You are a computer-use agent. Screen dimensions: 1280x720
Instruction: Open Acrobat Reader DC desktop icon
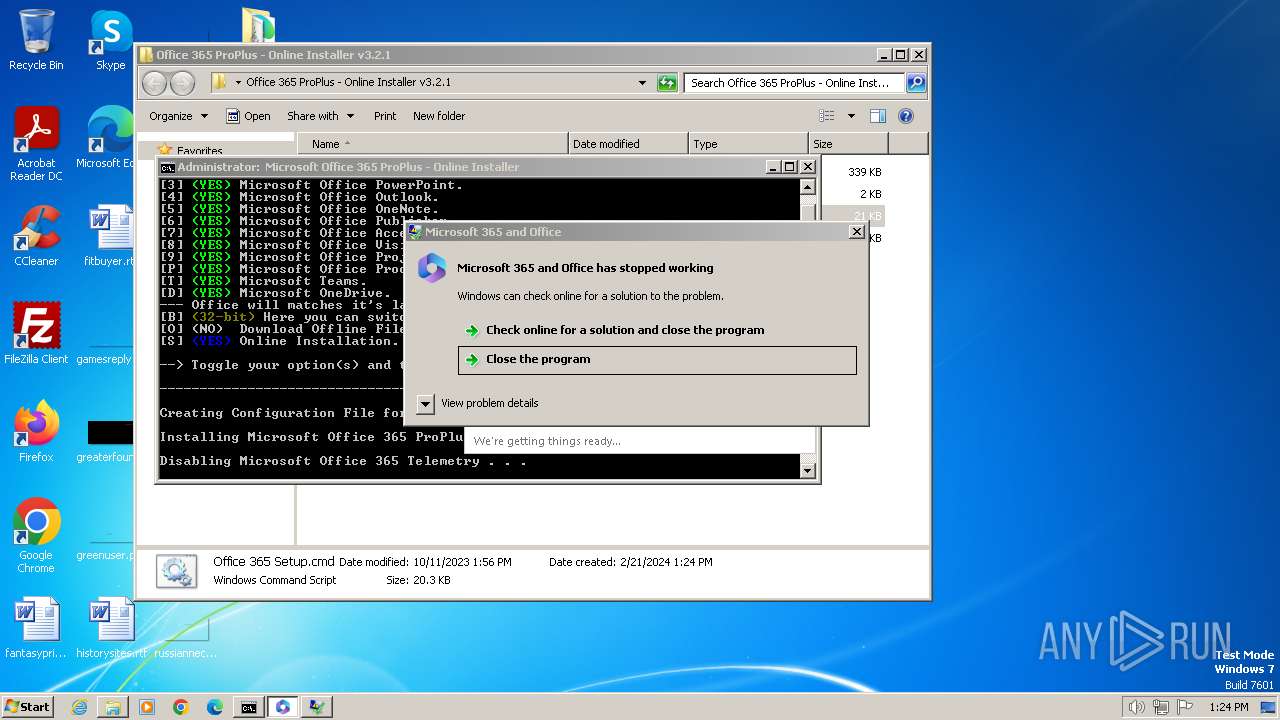(x=36, y=144)
